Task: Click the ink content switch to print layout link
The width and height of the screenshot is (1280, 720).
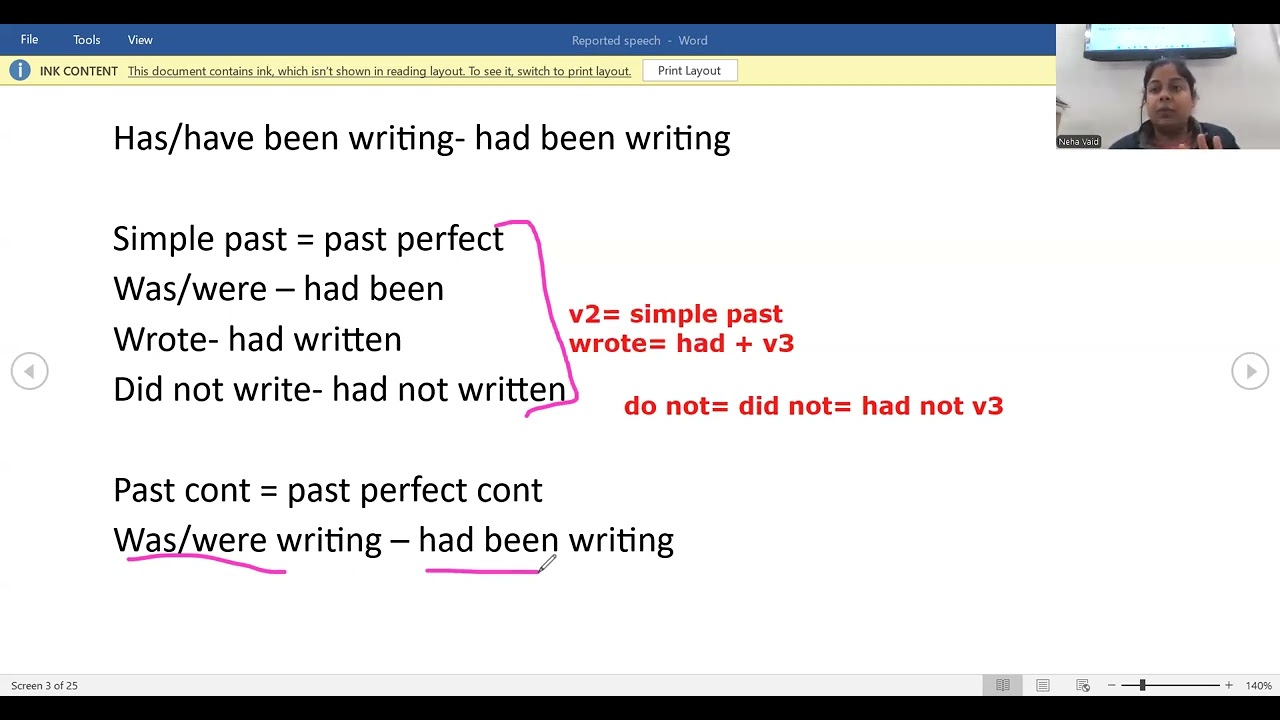Action: pos(379,71)
